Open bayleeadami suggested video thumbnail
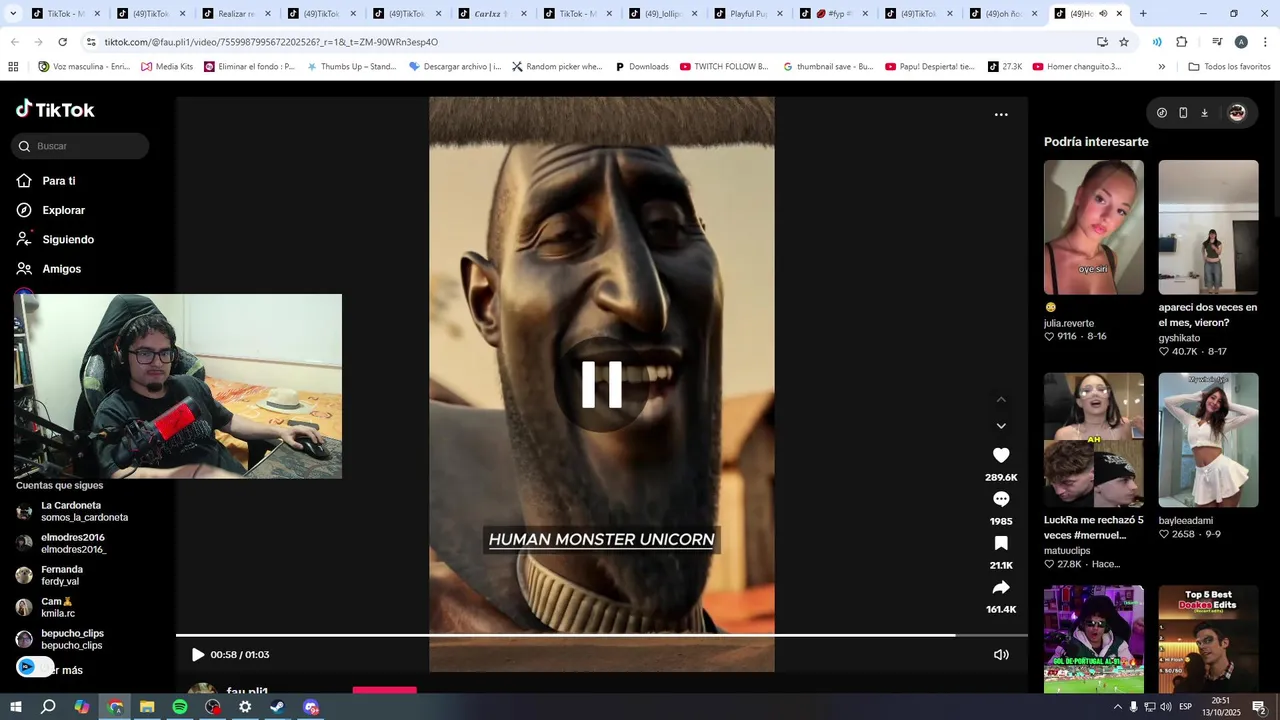This screenshot has width=1280, height=720. 1208,440
